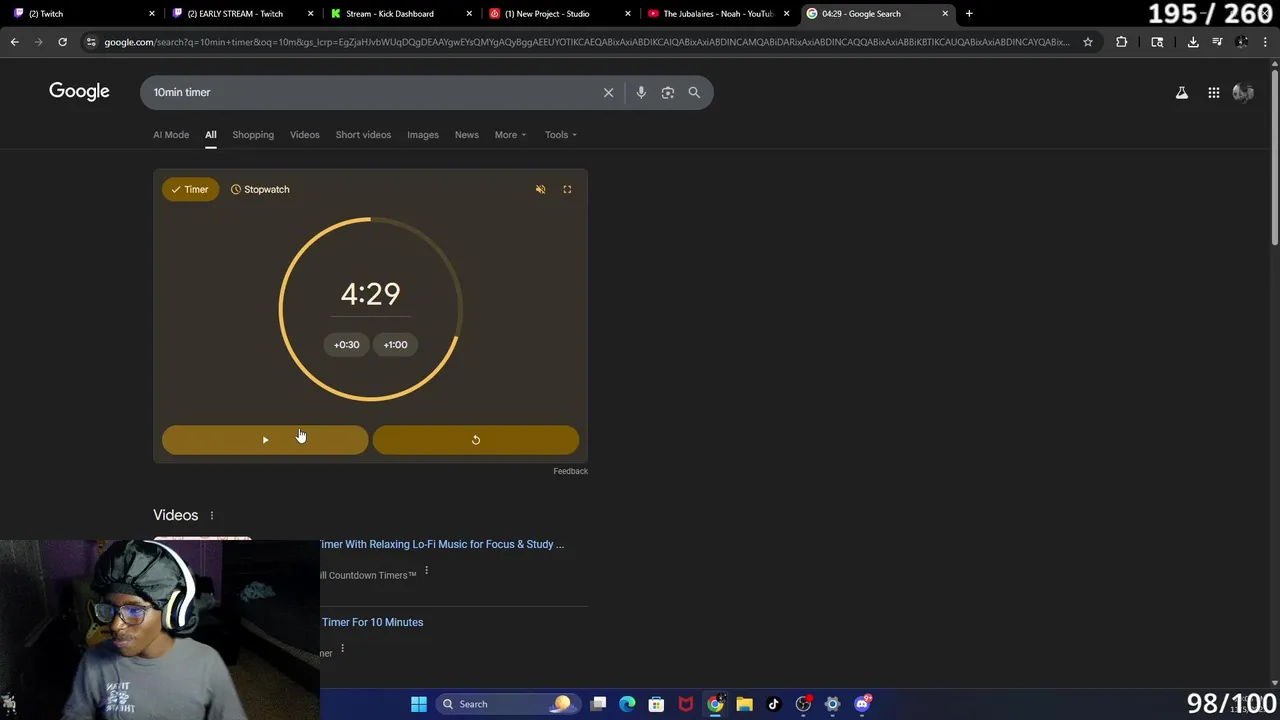This screenshot has width=1280, height=720.
Task: Open a new browser tab
Action: 969,14
